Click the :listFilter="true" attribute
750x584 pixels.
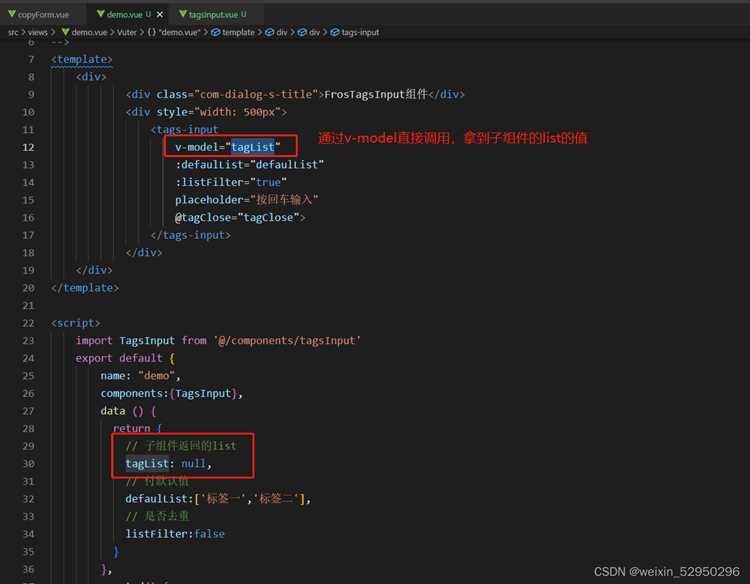click(x=231, y=182)
